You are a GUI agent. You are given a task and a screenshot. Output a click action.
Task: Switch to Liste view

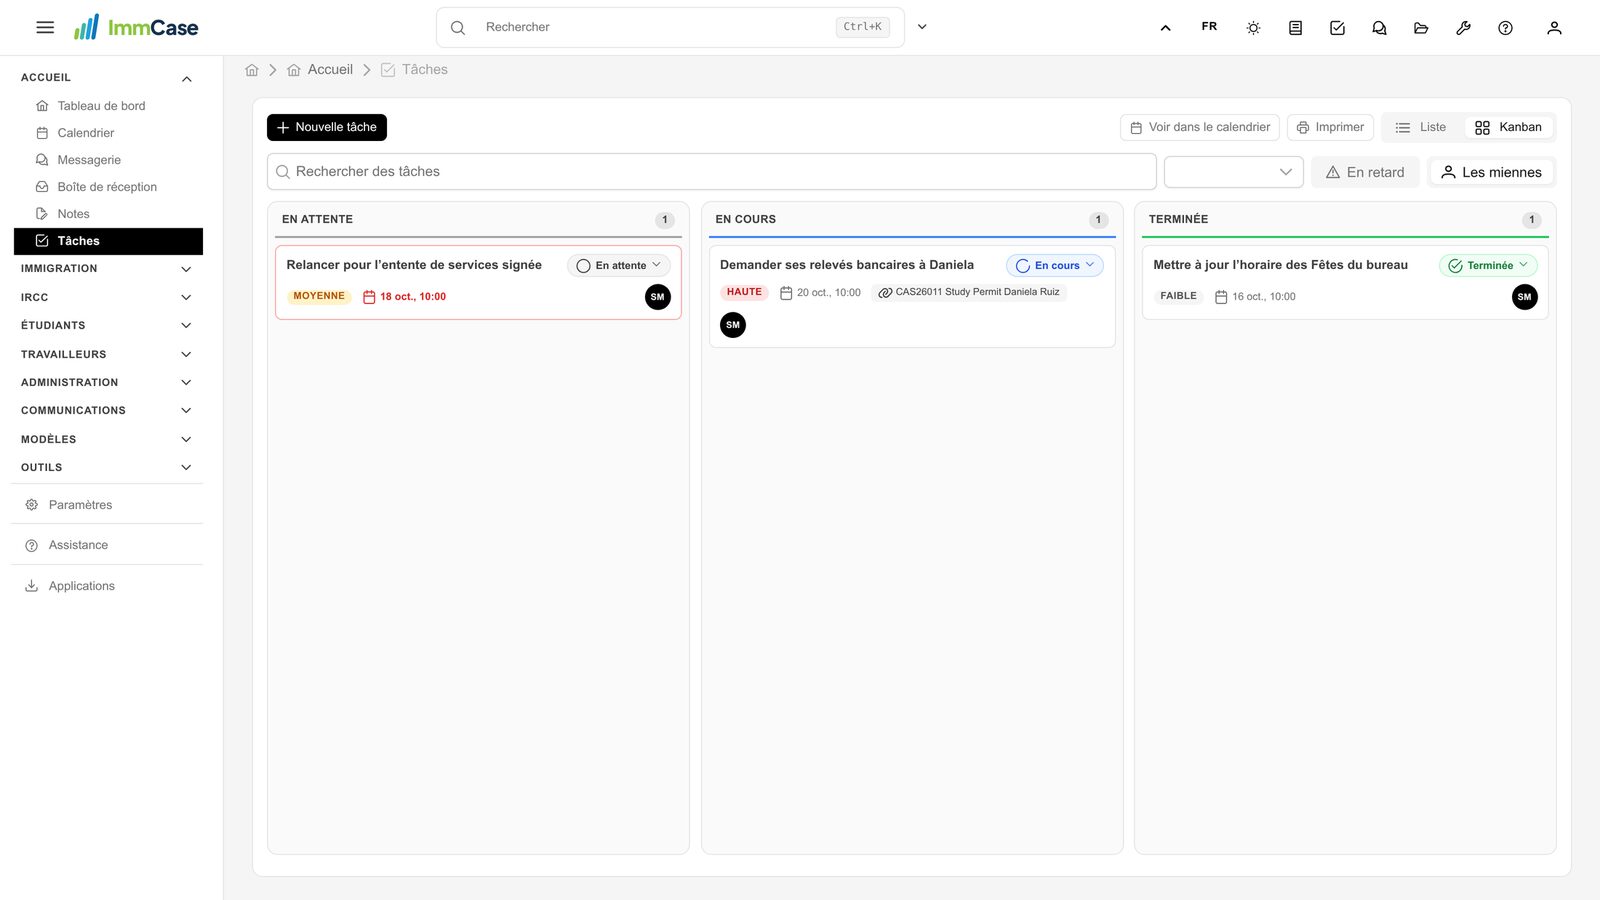[x=1421, y=127]
